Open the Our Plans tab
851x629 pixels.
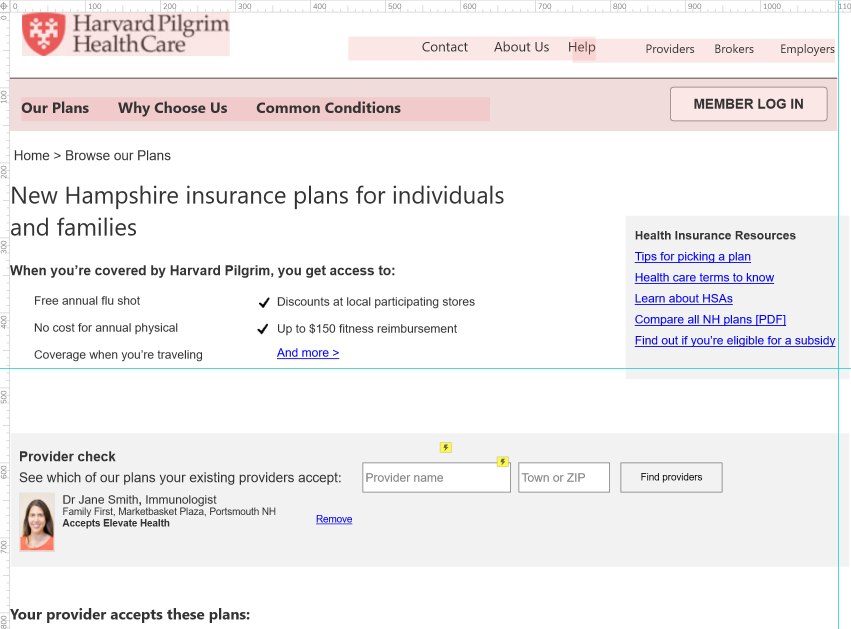point(55,108)
